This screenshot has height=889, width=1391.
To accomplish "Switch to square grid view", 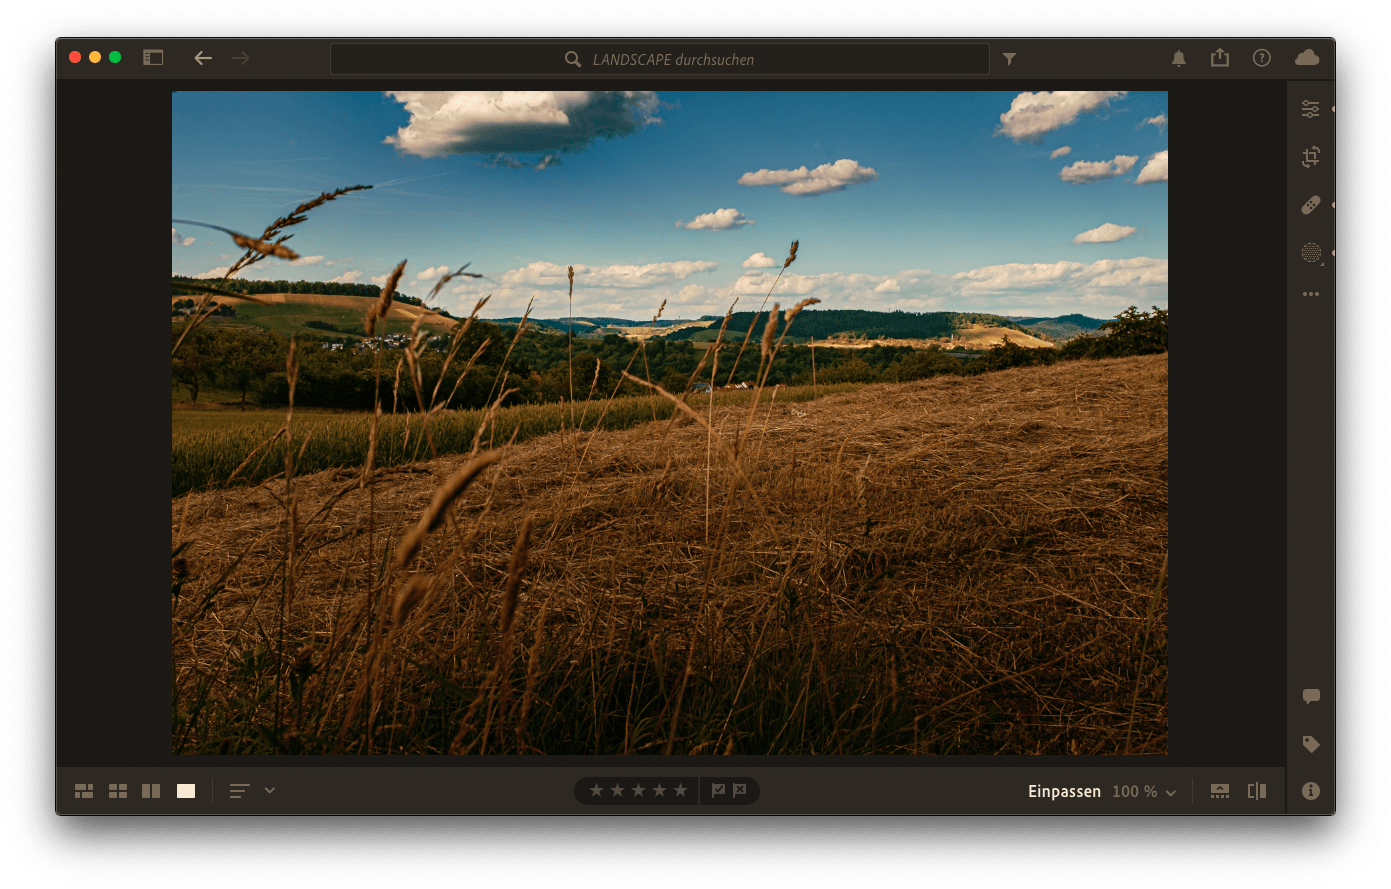I will pos(118,791).
